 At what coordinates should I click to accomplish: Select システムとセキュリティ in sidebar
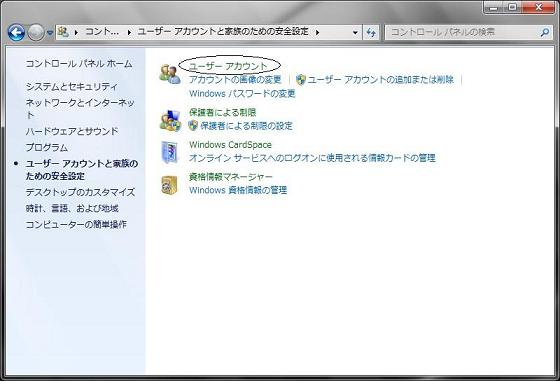click(x=71, y=86)
